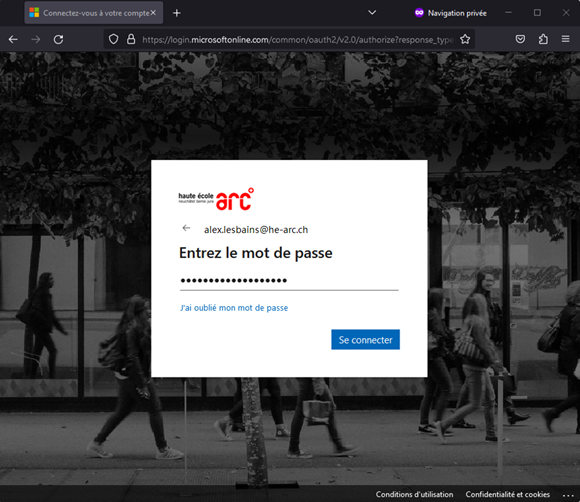Open a new tab with plus button
Image resolution: width=580 pixels, height=502 pixels.
pos(177,13)
